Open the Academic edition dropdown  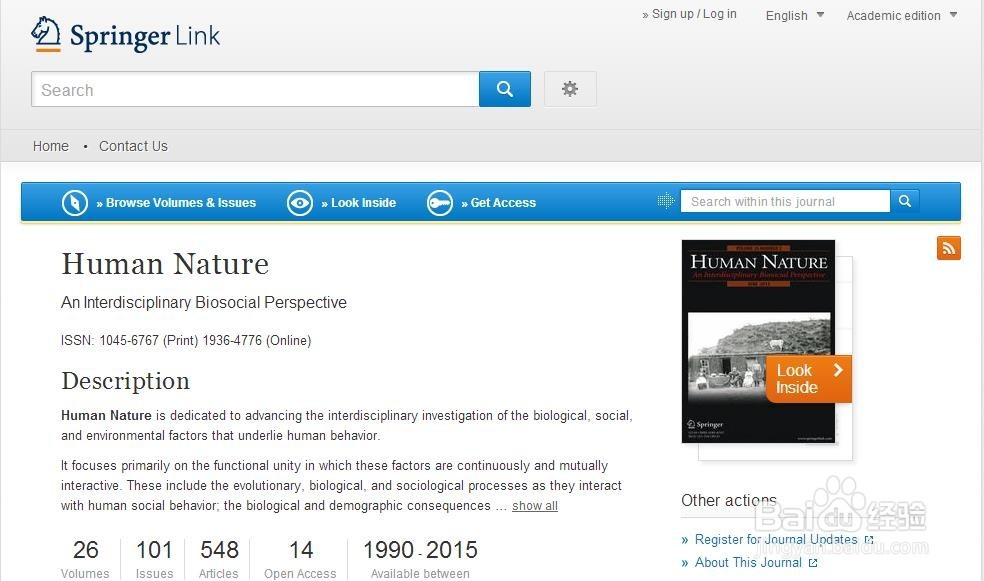click(902, 15)
